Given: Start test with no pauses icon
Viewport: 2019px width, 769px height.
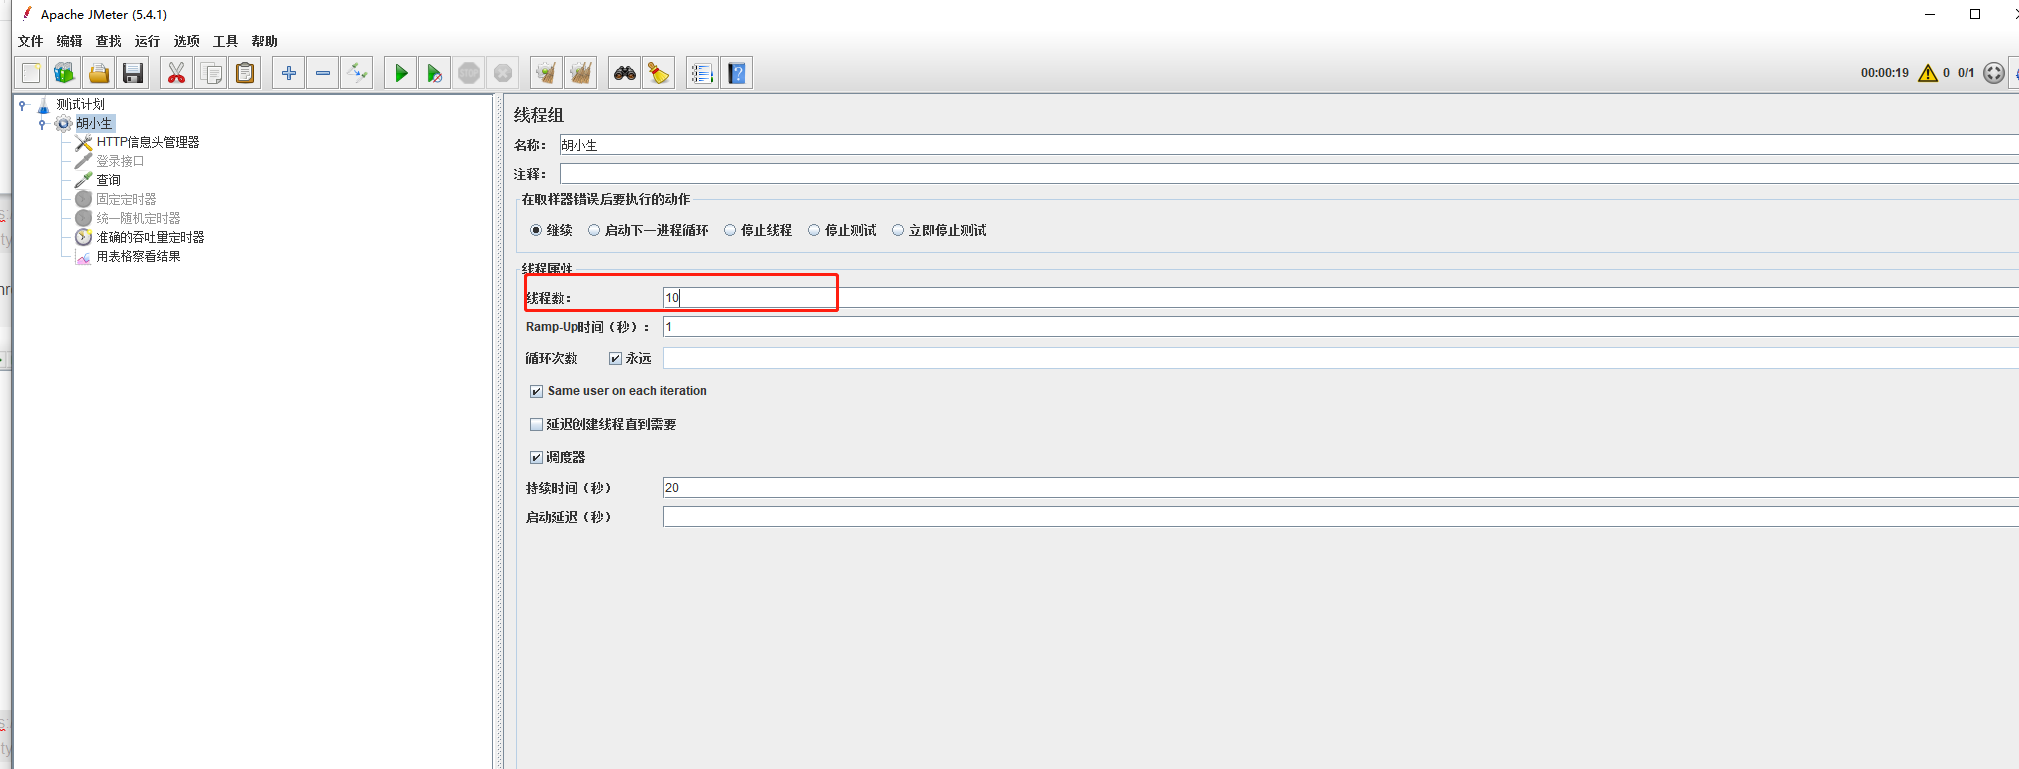Looking at the screenshot, I should click(435, 73).
